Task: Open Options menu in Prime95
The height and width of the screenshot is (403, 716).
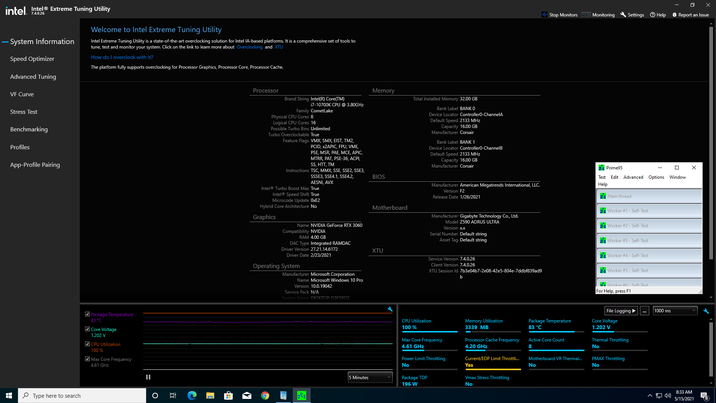Action: (656, 177)
